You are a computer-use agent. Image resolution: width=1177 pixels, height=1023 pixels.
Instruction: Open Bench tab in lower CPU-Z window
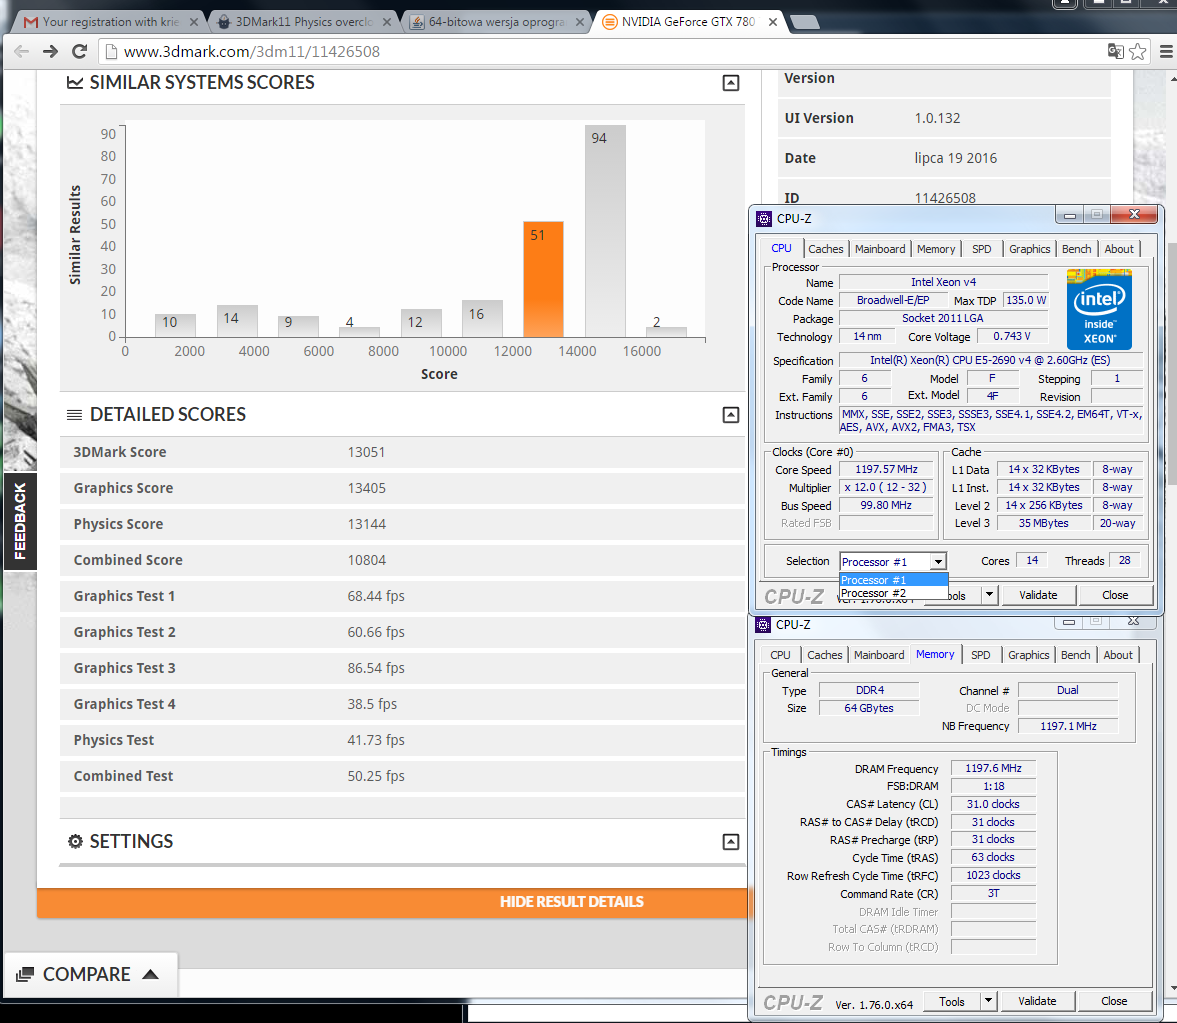1076,654
